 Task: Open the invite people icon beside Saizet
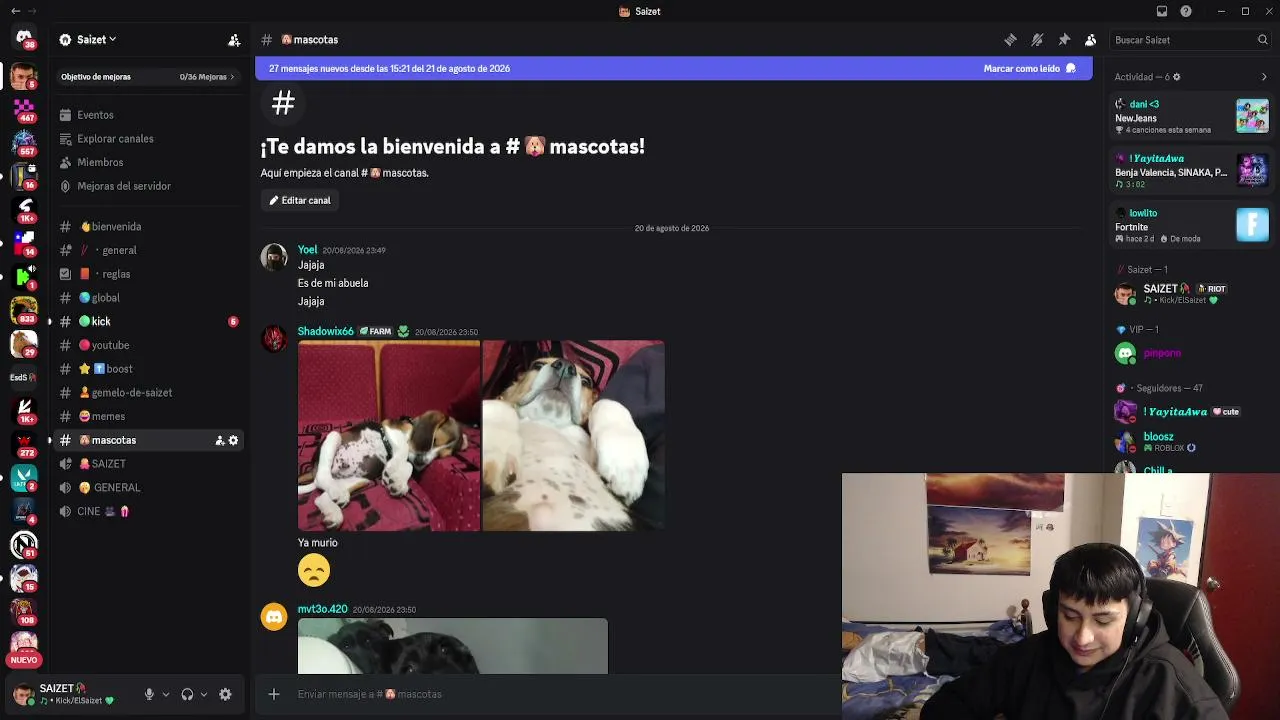pos(234,40)
